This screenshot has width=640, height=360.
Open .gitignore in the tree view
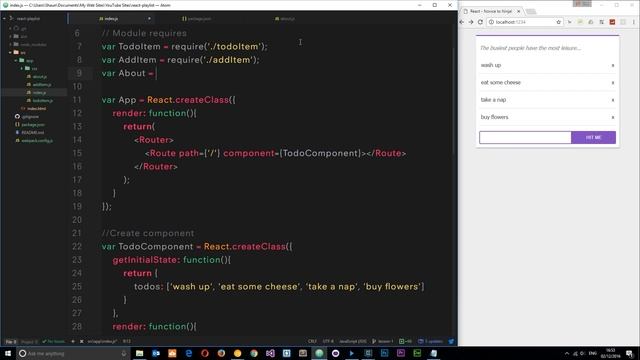(30, 117)
